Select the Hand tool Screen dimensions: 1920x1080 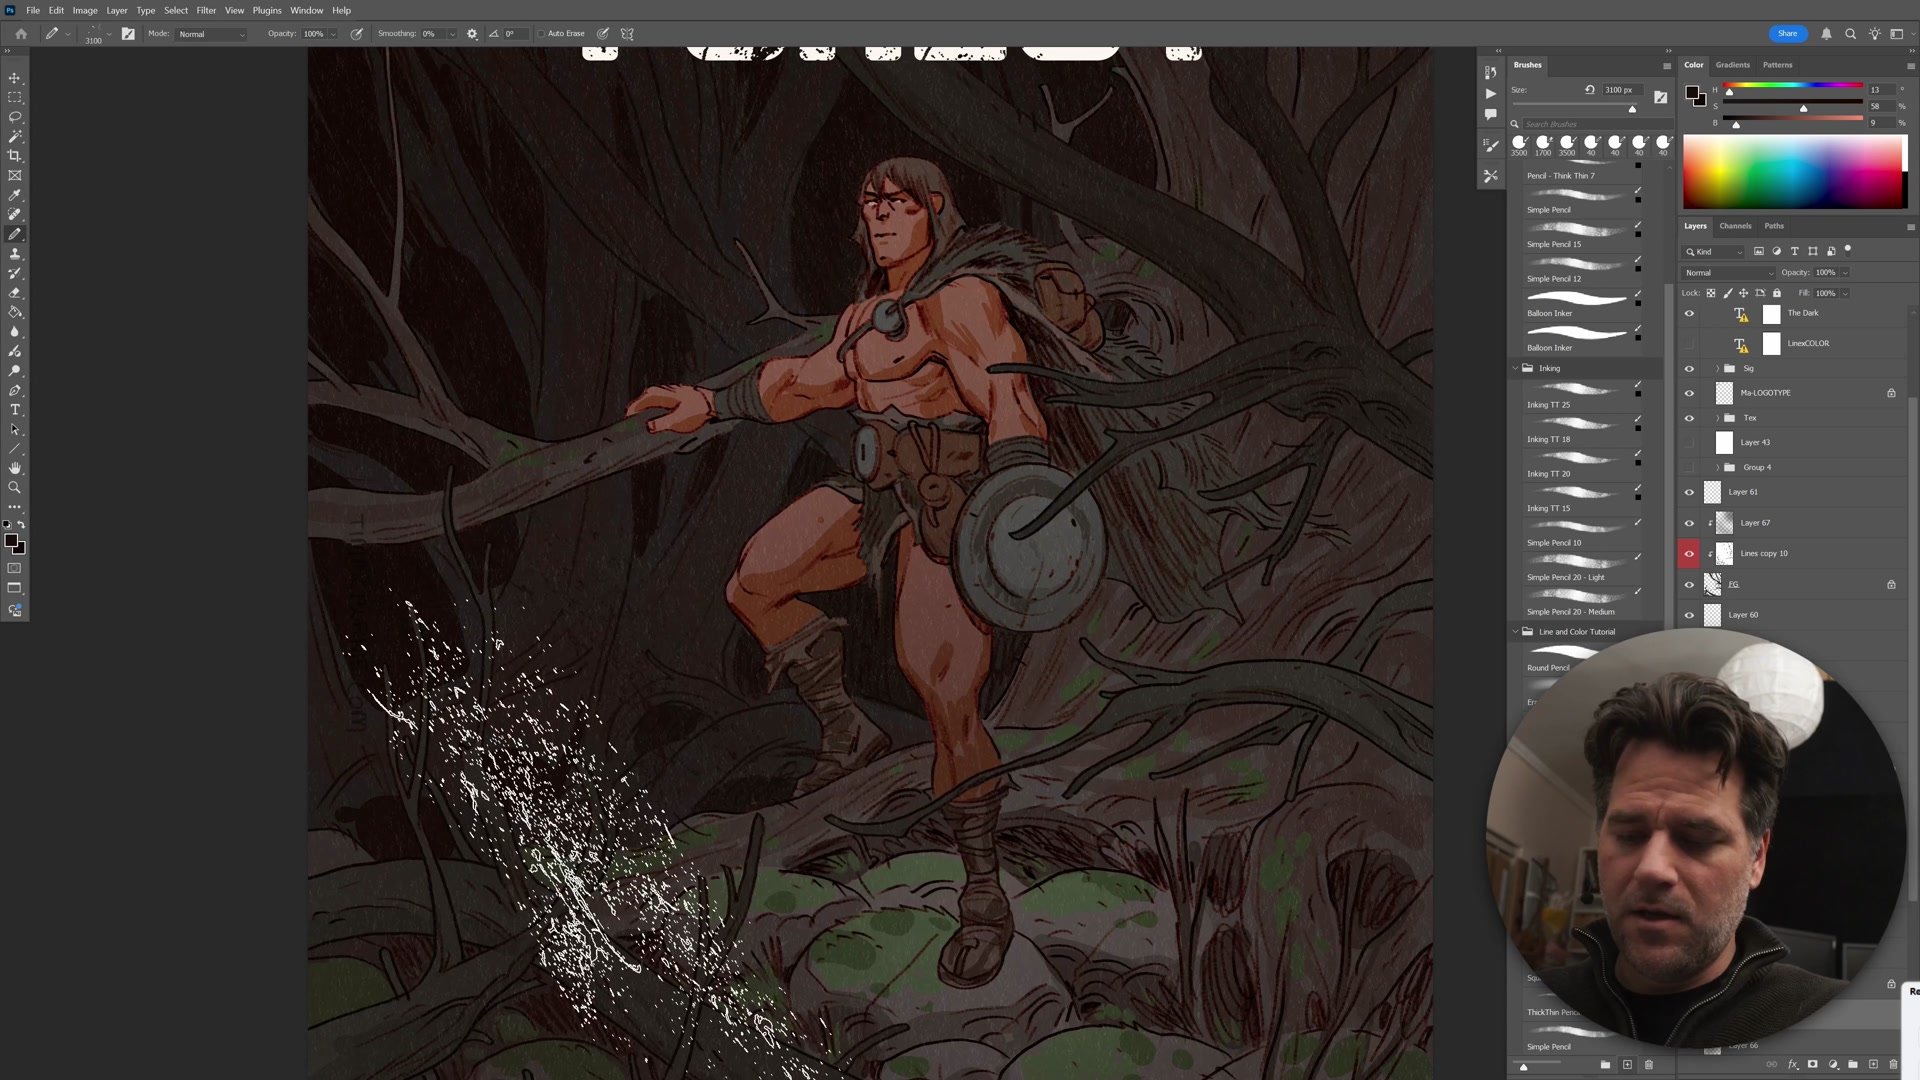[15, 468]
